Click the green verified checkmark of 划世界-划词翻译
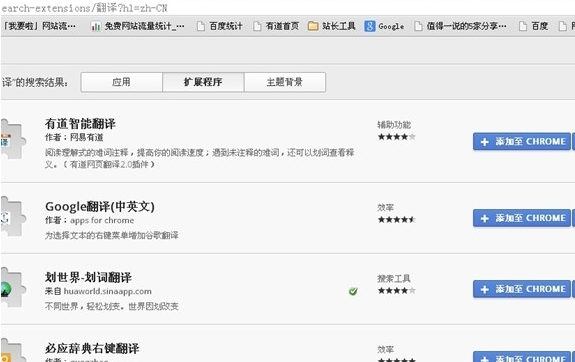Screen dimensions: 575x362 pos(353,291)
